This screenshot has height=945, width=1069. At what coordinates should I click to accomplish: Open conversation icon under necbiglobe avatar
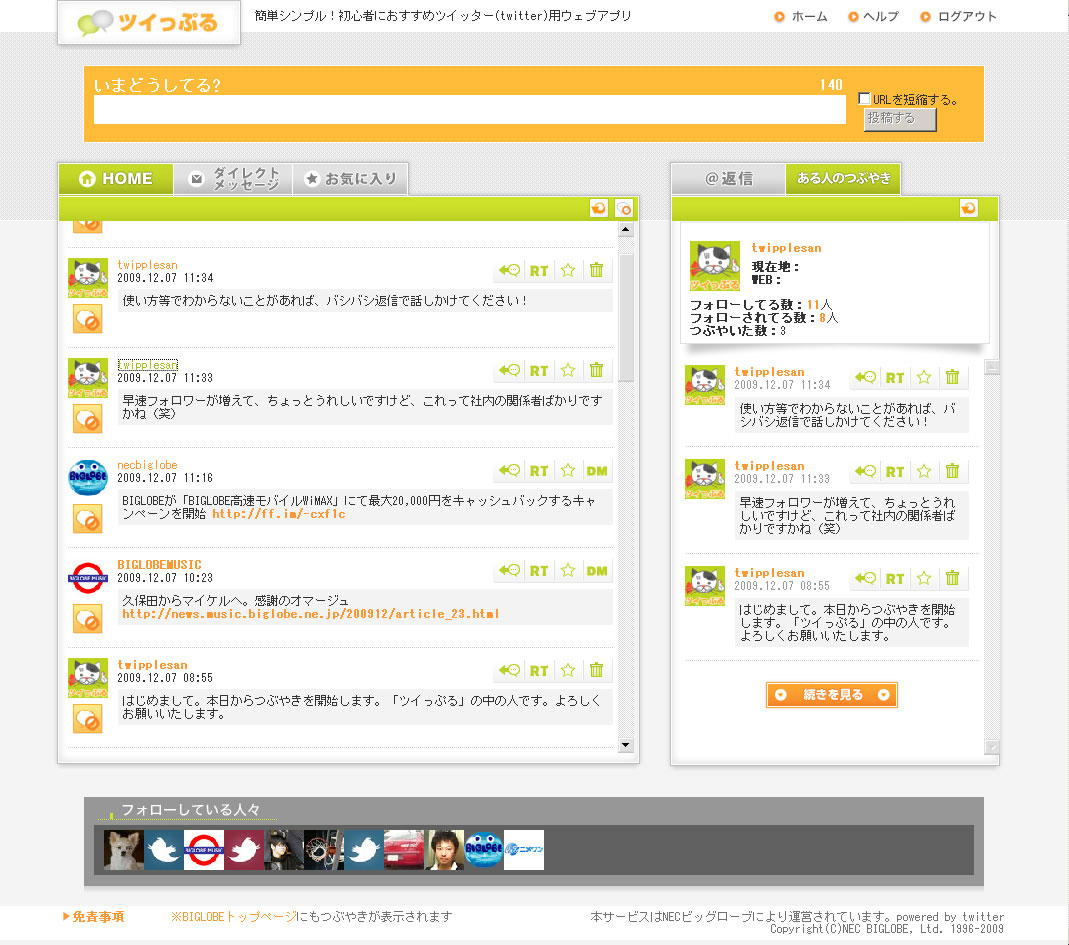click(88, 520)
